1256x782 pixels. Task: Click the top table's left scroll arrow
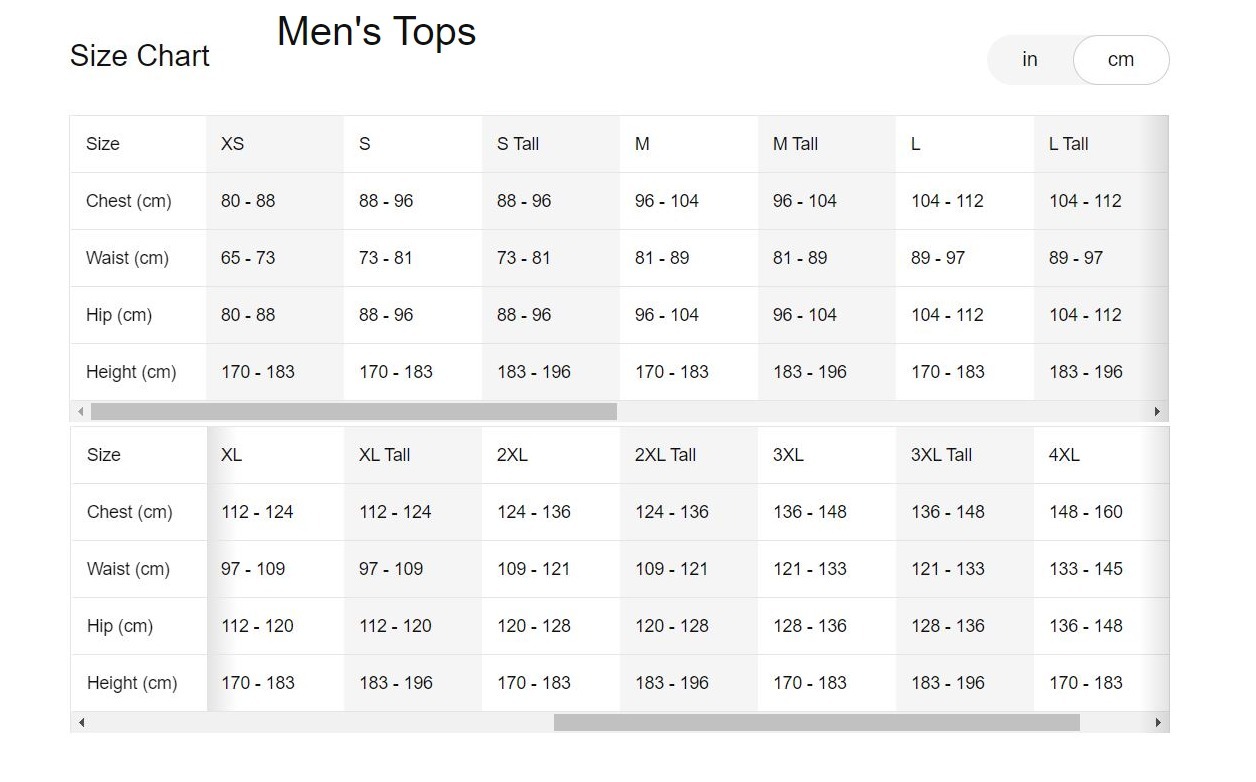tap(81, 411)
